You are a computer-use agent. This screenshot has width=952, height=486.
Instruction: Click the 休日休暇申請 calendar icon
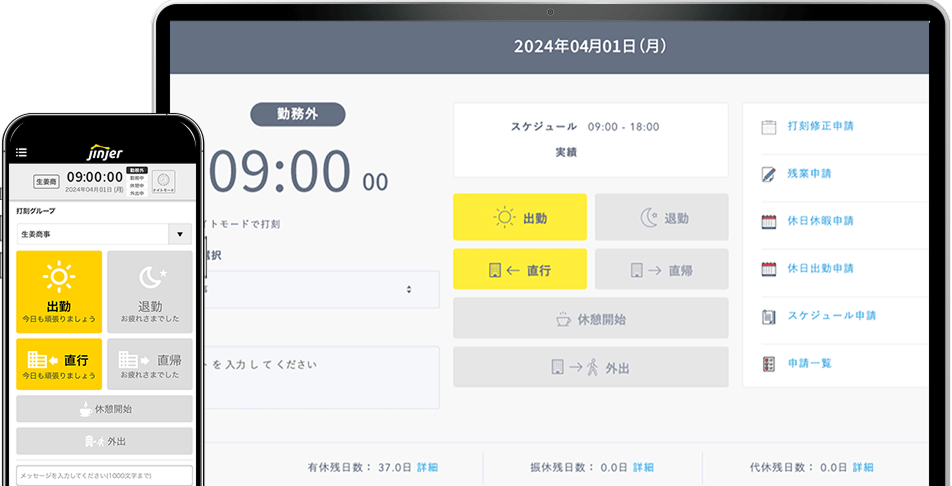point(768,221)
